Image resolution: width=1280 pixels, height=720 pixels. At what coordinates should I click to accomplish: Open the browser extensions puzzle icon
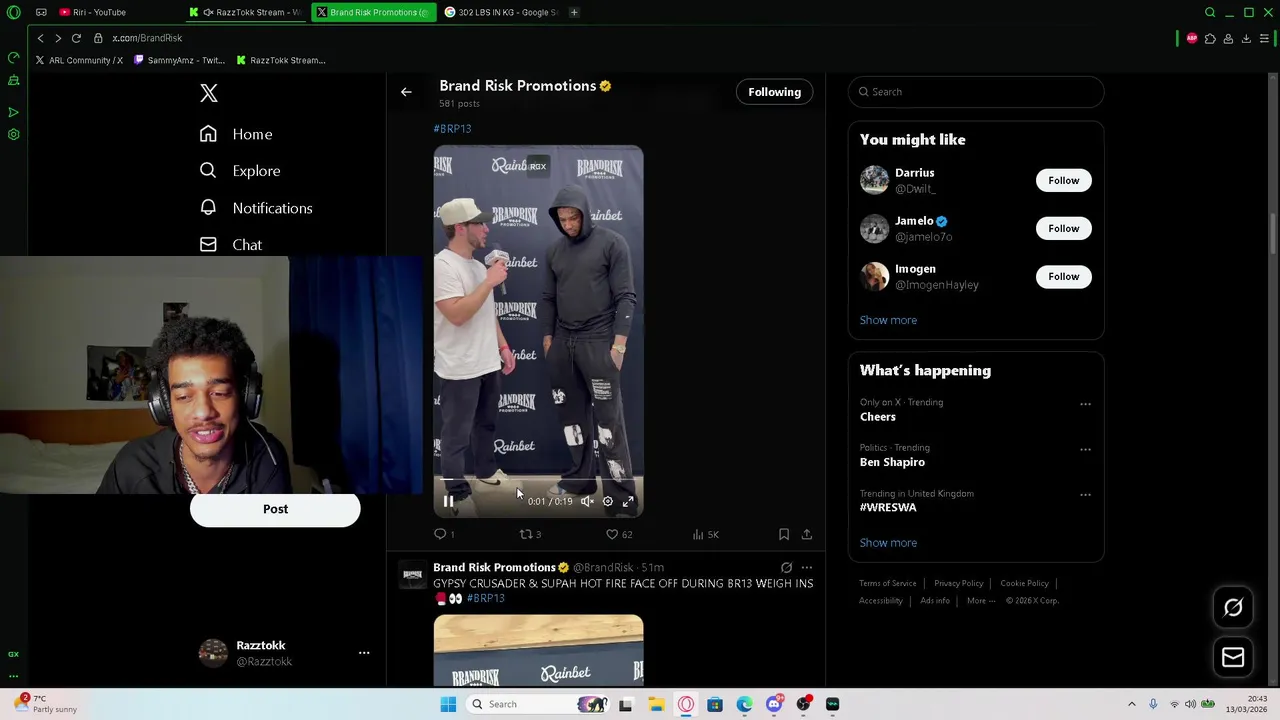pos(1210,38)
